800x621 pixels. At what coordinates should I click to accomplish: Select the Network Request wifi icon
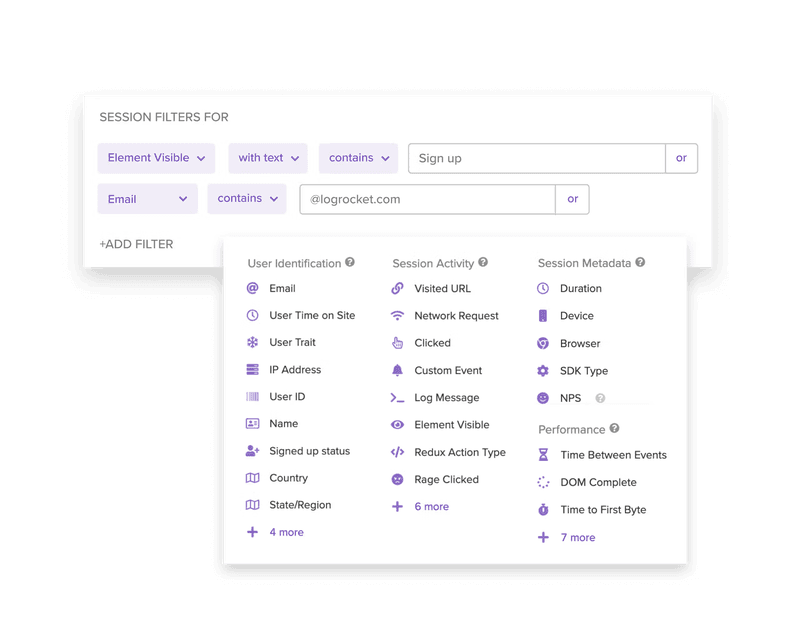pyautogui.click(x=398, y=315)
